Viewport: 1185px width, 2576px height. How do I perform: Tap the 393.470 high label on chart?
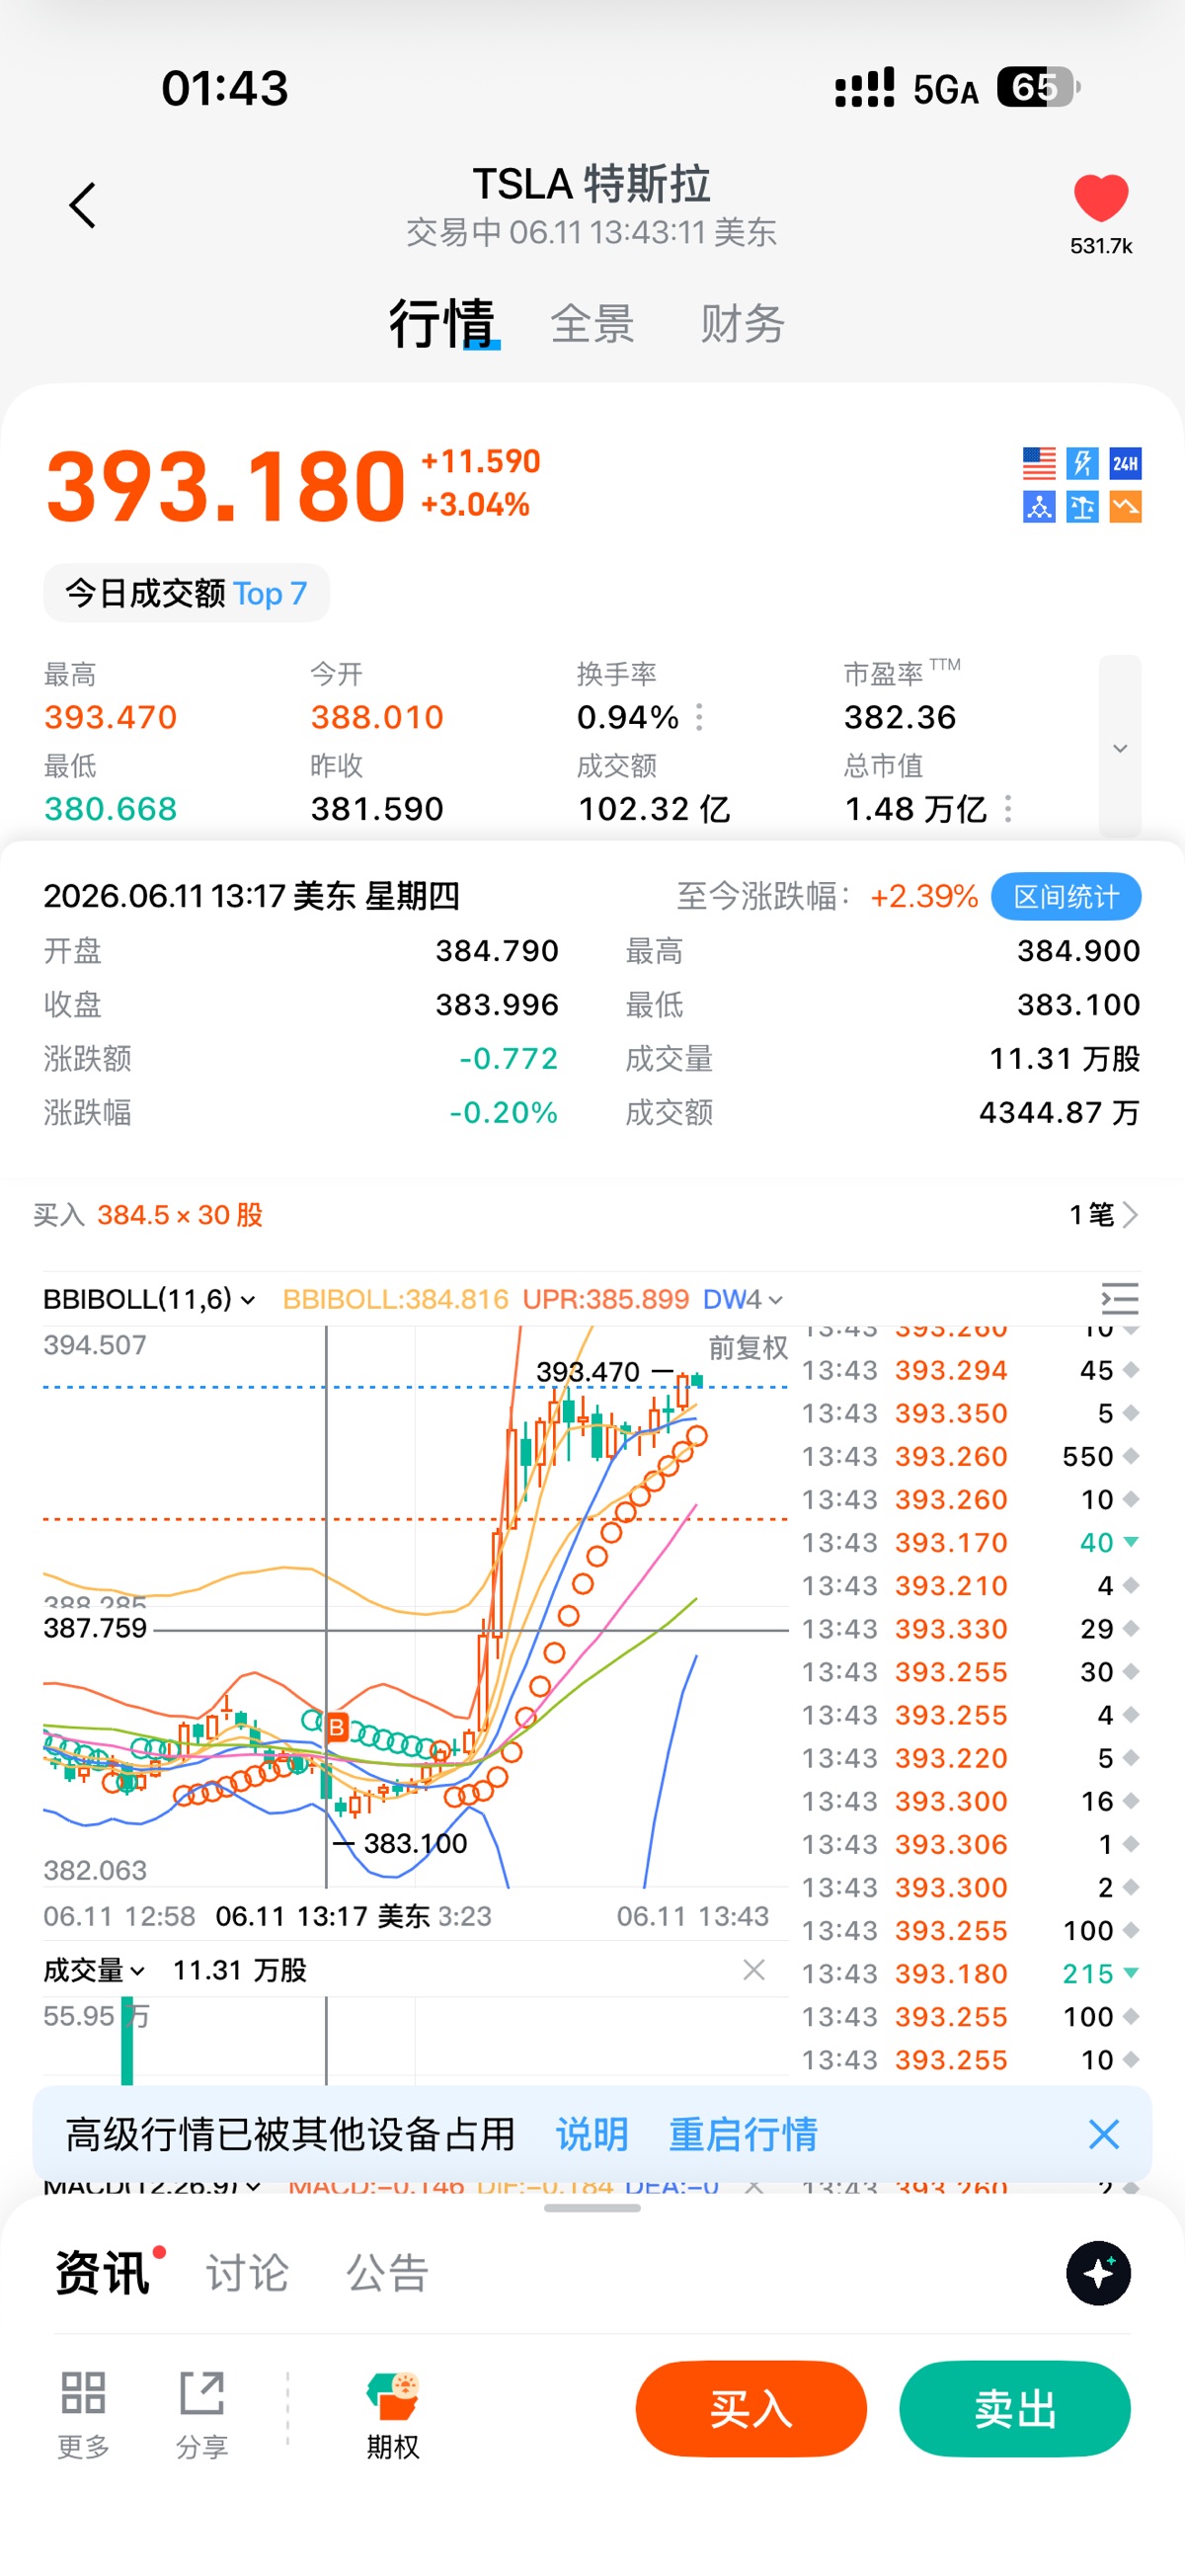[588, 1371]
